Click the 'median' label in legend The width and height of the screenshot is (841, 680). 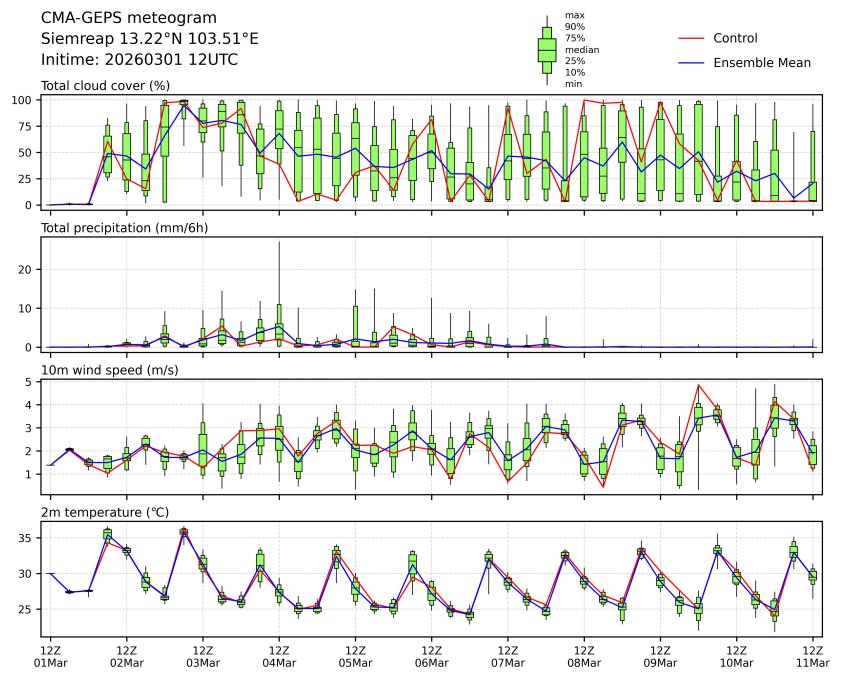(578, 49)
